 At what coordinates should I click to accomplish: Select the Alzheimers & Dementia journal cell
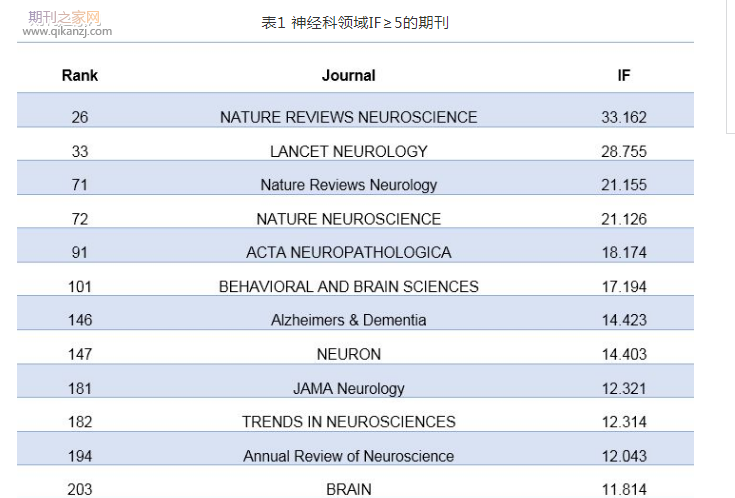pos(349,320)
